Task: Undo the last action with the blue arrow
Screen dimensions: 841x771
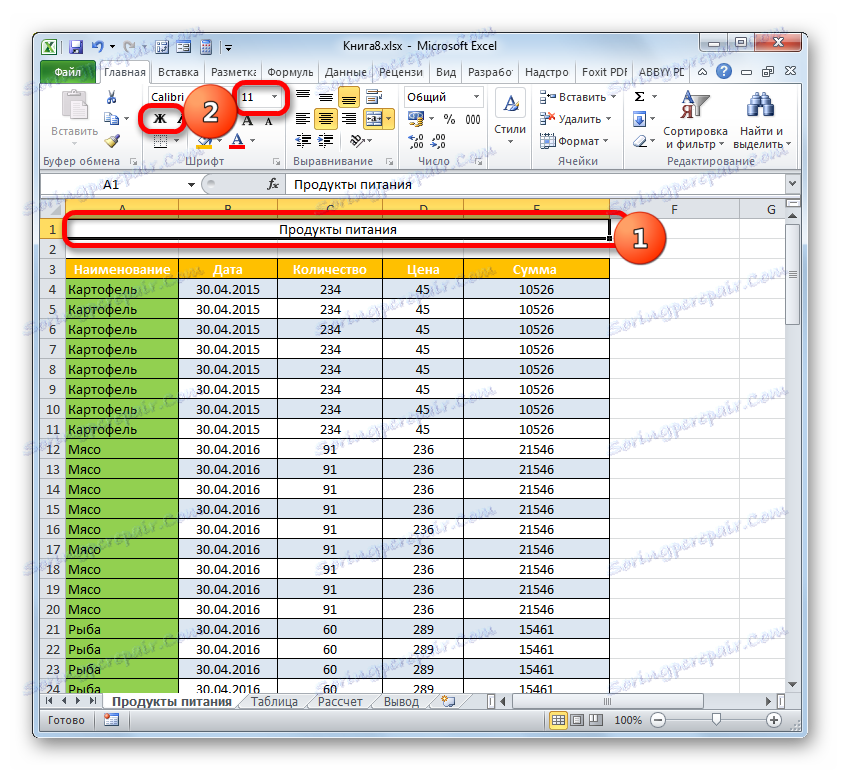Action: [x=98, y=47]
